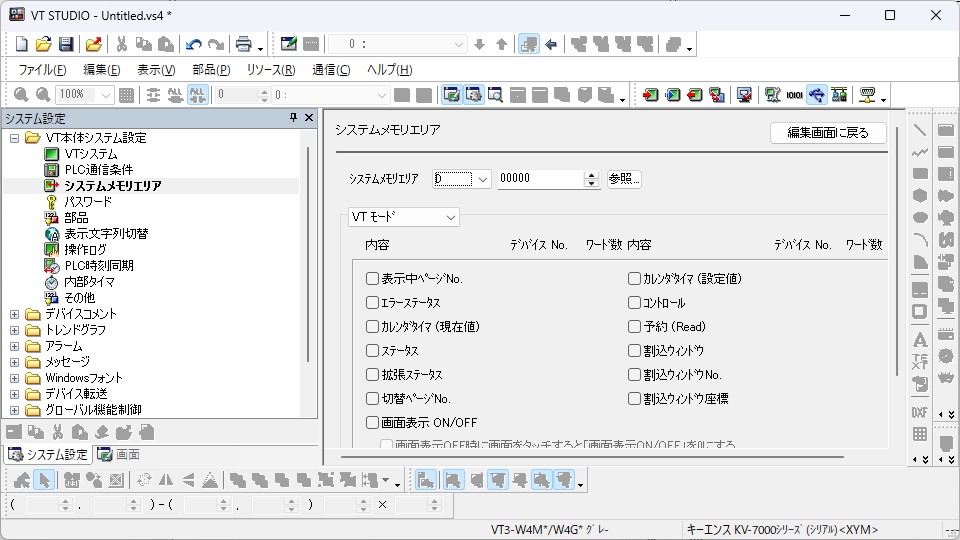Click the Open file folder icon
Viewport: 960px width, 540px height.
tap(44, 44)
